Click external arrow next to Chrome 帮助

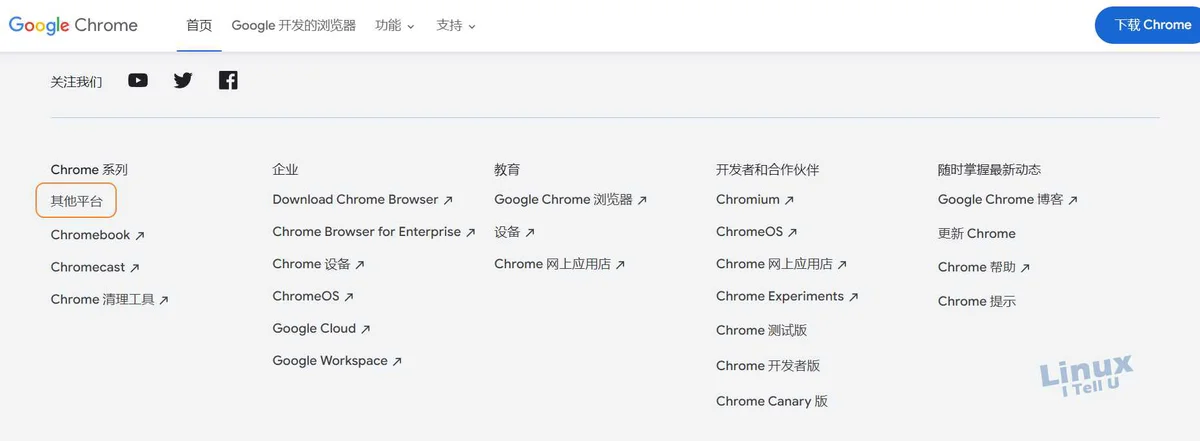point(1025,268)
